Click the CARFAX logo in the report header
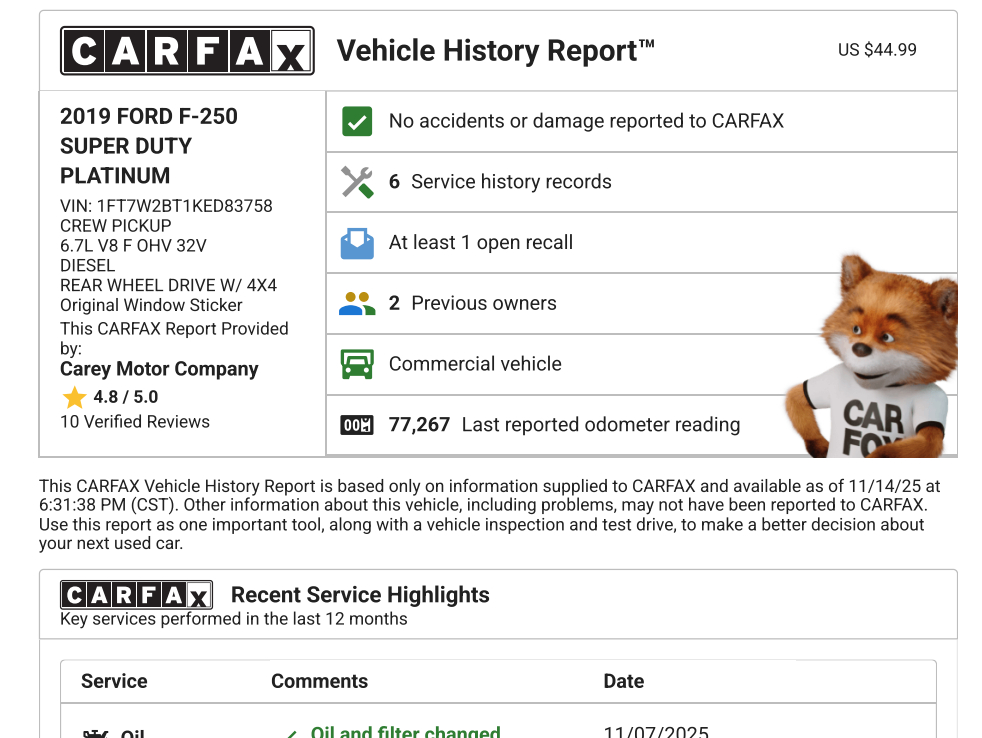The width and height of the screenshot is (982, 738). coord(187,51)
